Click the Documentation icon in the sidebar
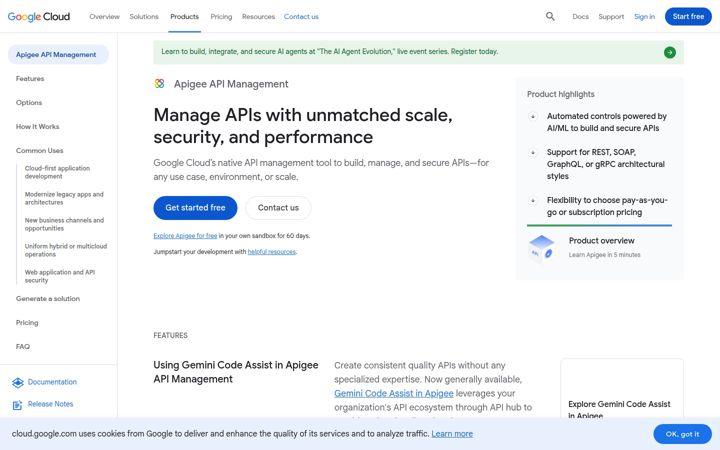 (x=17, y=382)
